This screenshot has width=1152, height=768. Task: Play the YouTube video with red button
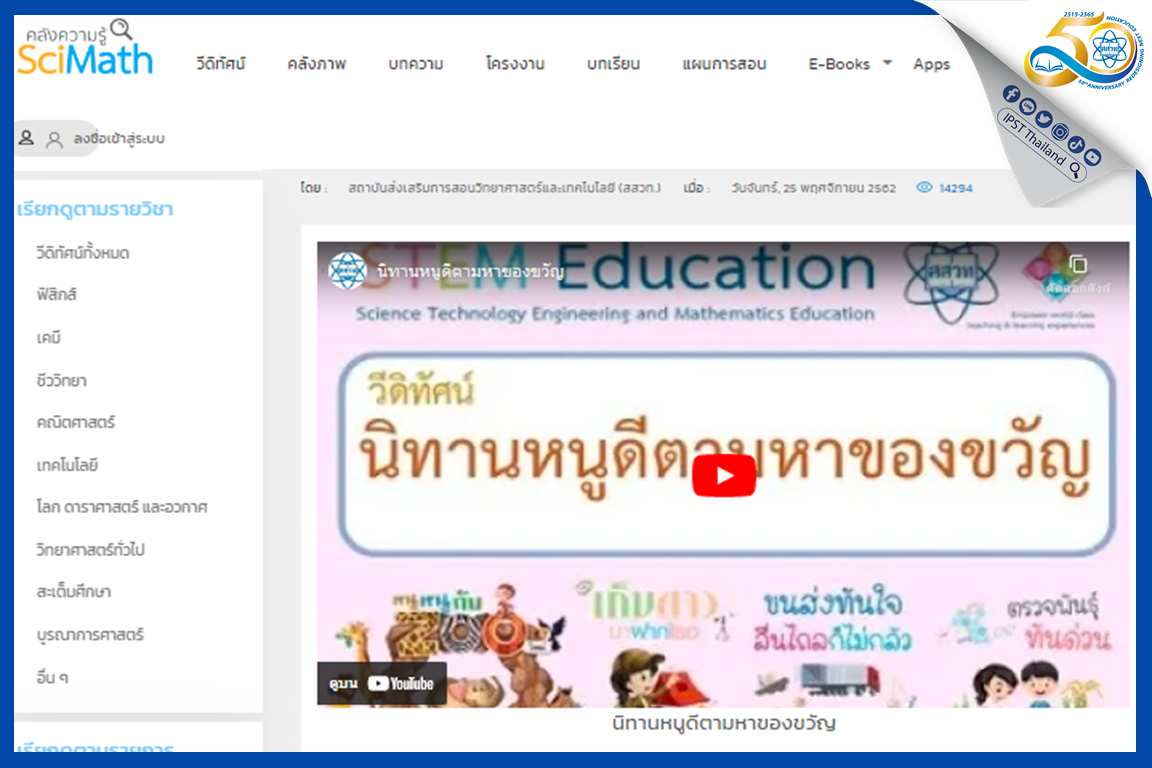click(724, 475)
